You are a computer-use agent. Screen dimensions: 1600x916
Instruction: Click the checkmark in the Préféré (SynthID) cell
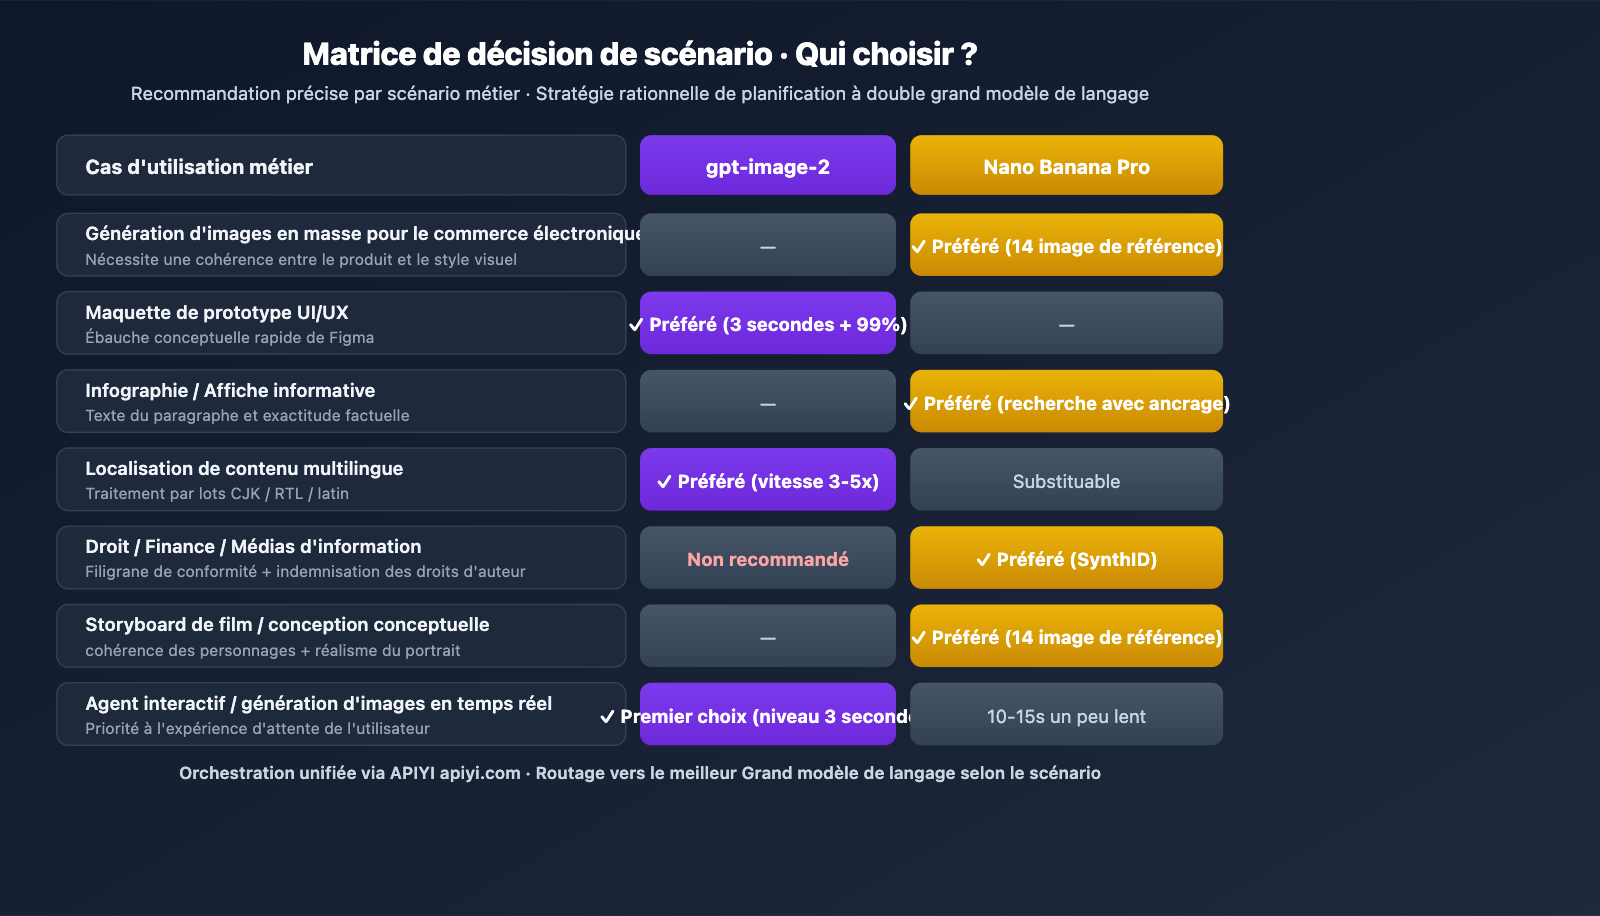tap(984, 560)
